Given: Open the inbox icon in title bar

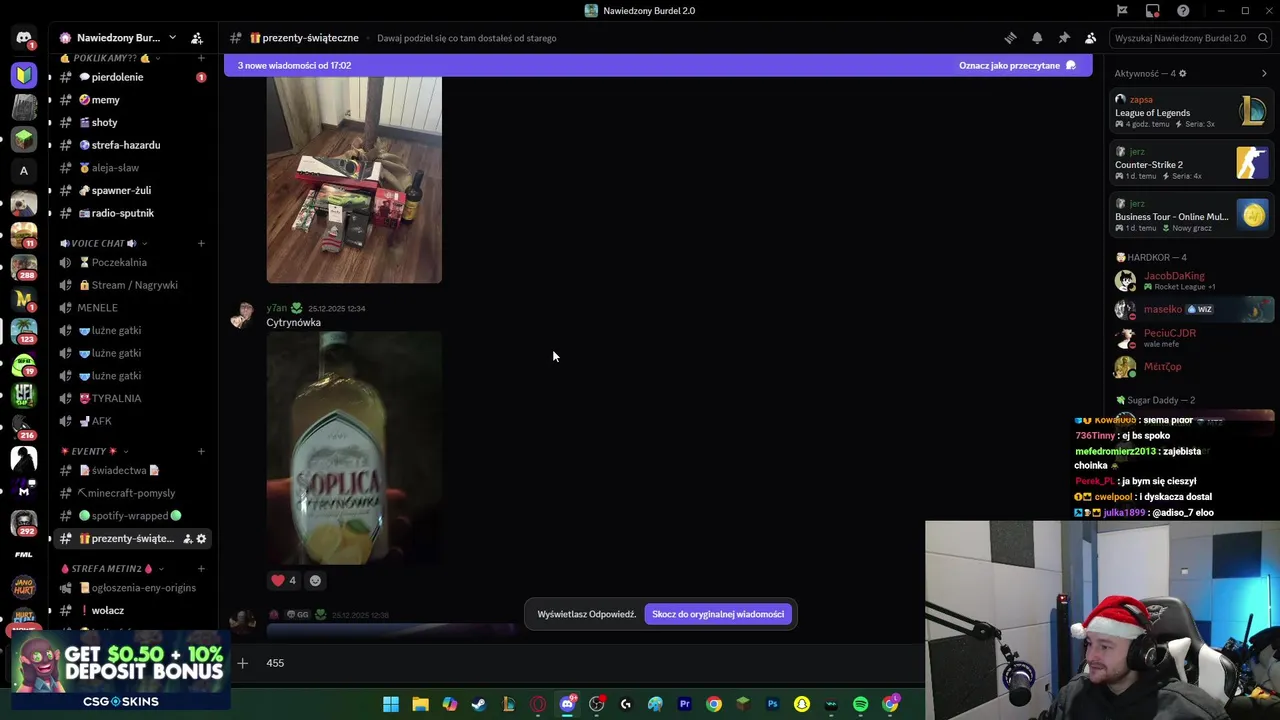Looking at the screenshot, I should pyautogui.click(x=1153, y=11).
